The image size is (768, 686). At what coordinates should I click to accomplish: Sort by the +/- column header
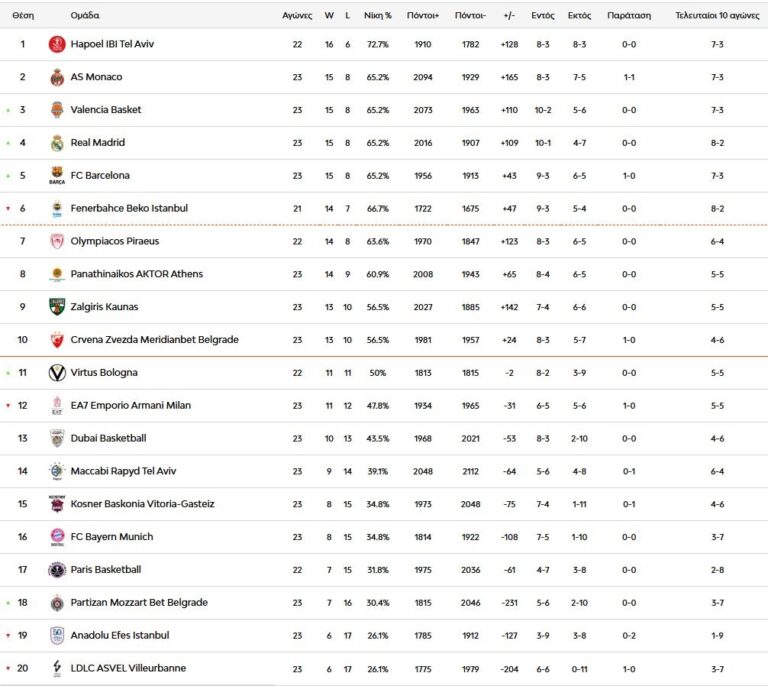pos(509,16)
